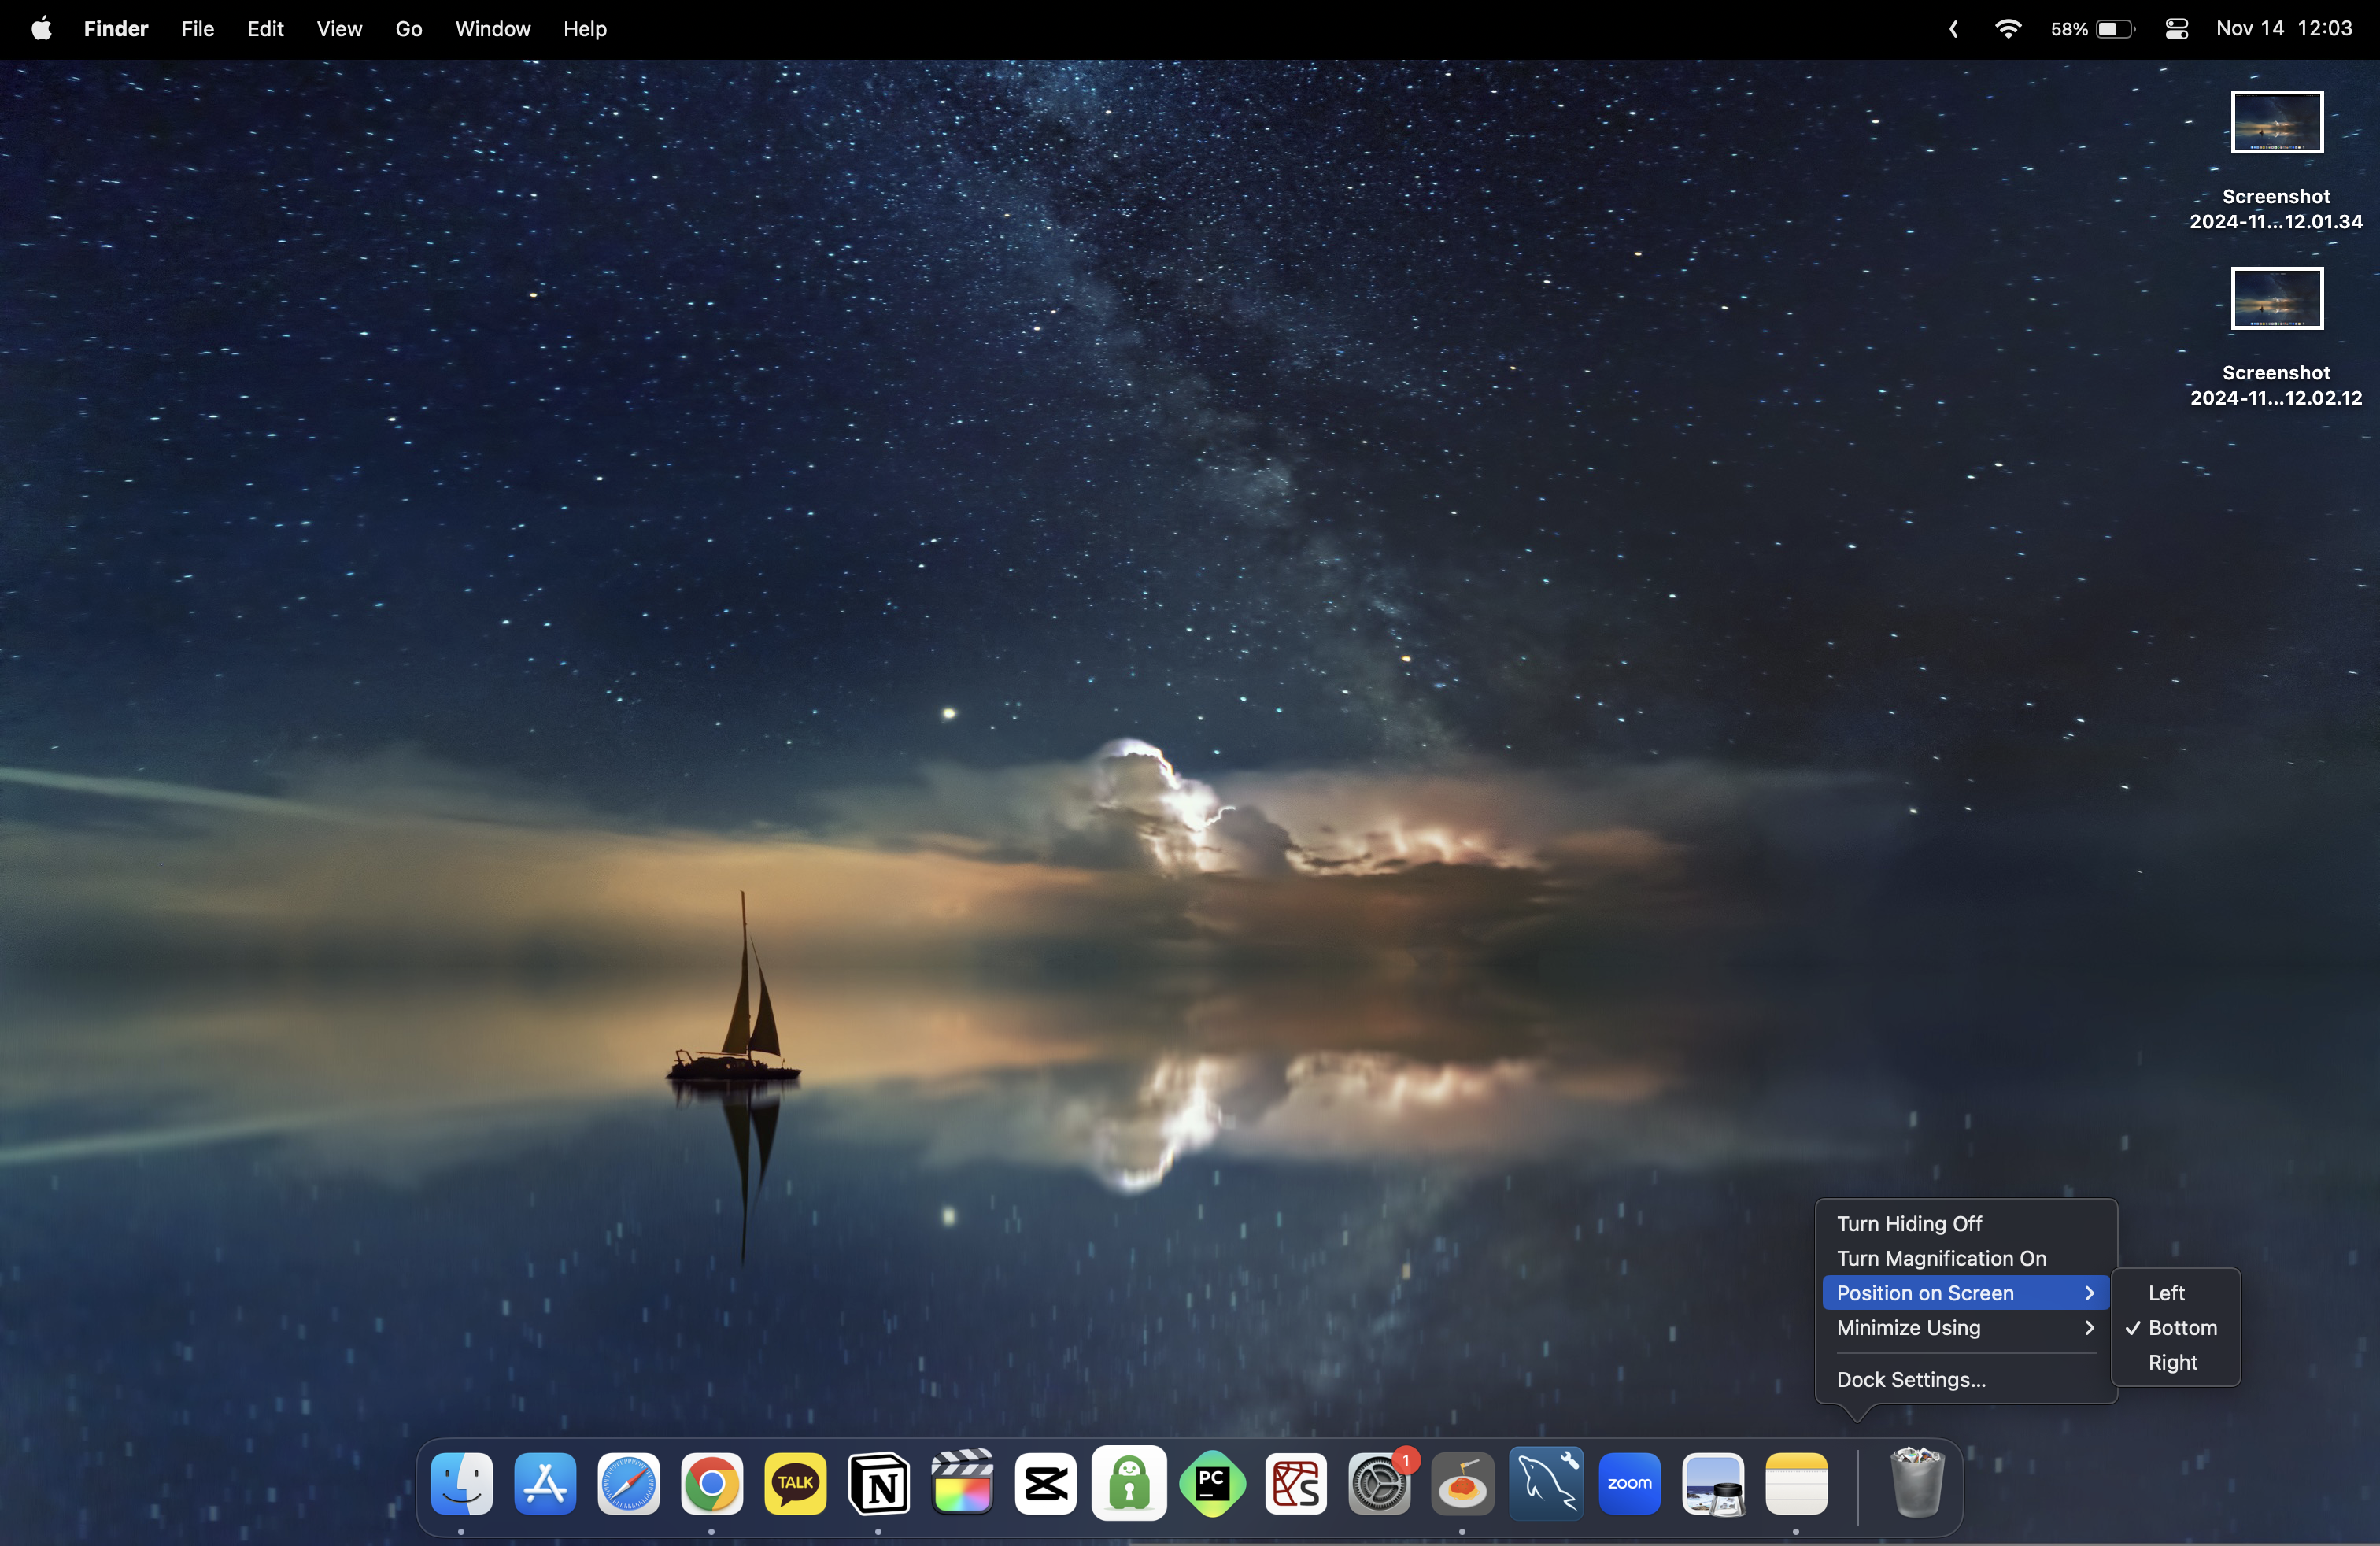Click Turn Hiding Off menu entry
The width and height of the screenshot is (2380, 1546).
point(1909,1224)
